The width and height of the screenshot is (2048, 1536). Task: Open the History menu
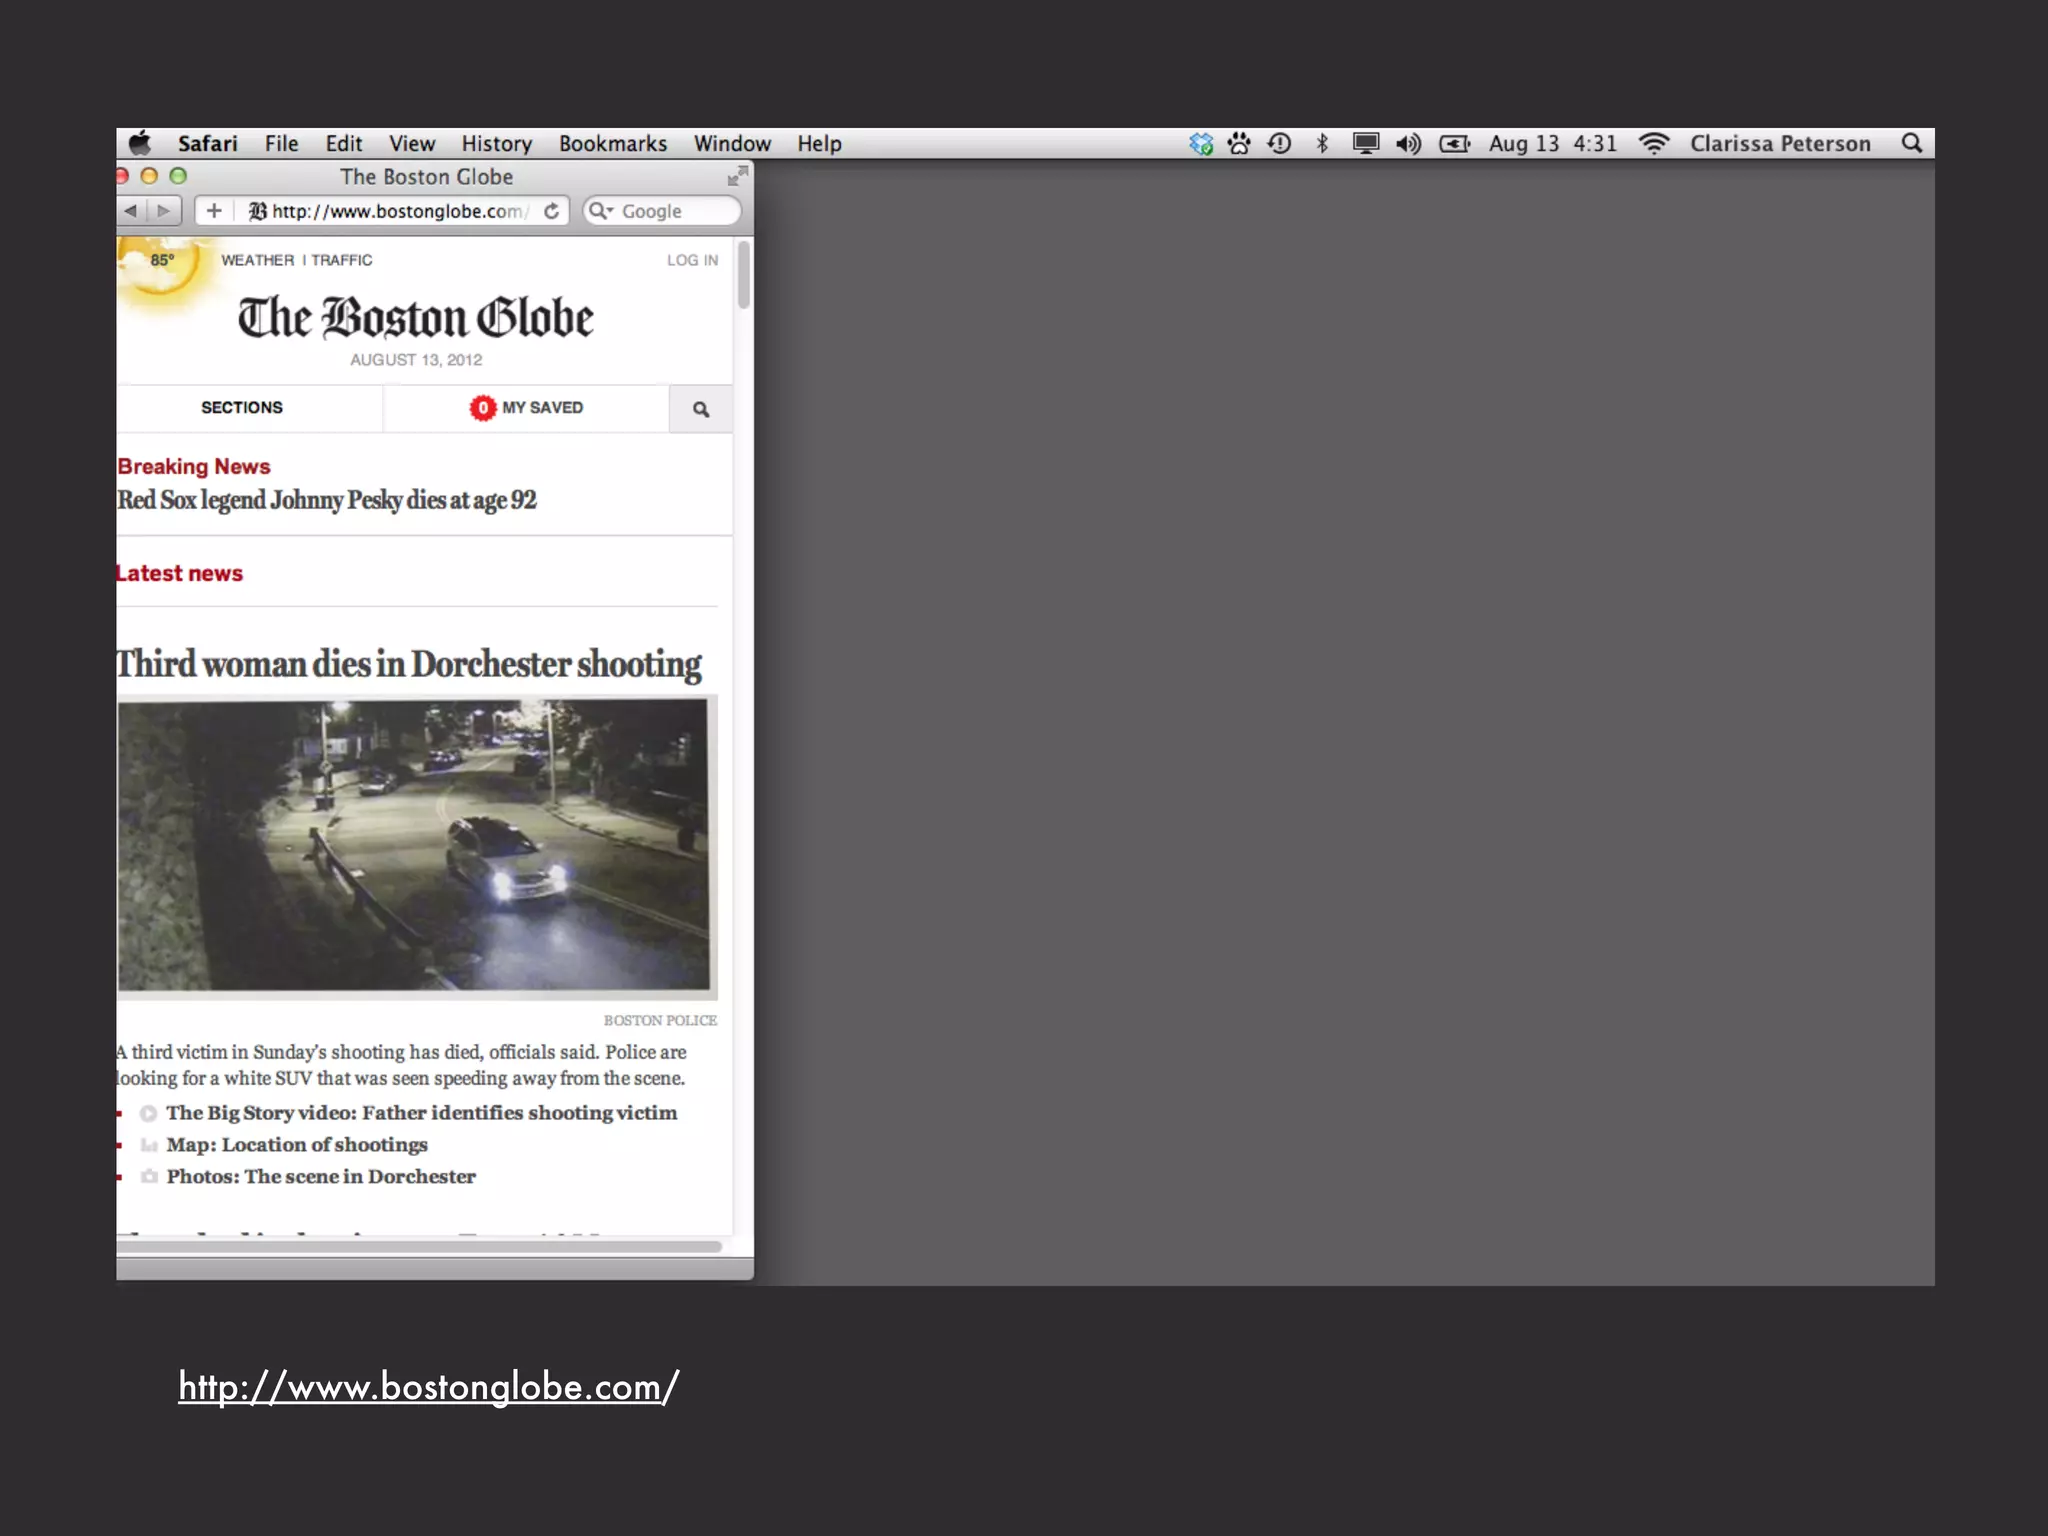pos(496,143)
